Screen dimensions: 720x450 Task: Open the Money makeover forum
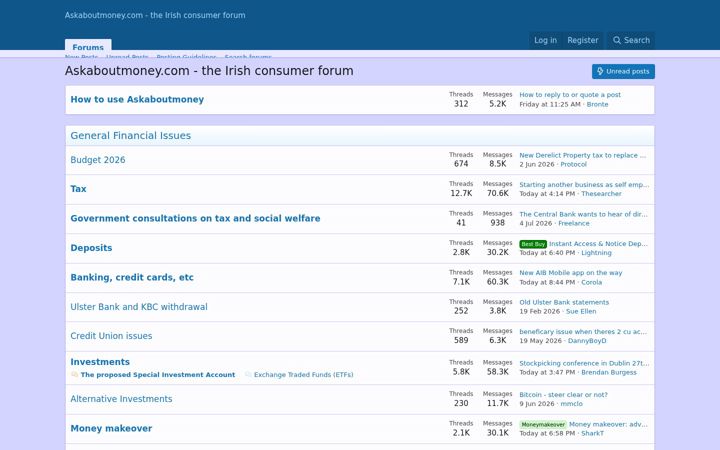click(111, 428)
